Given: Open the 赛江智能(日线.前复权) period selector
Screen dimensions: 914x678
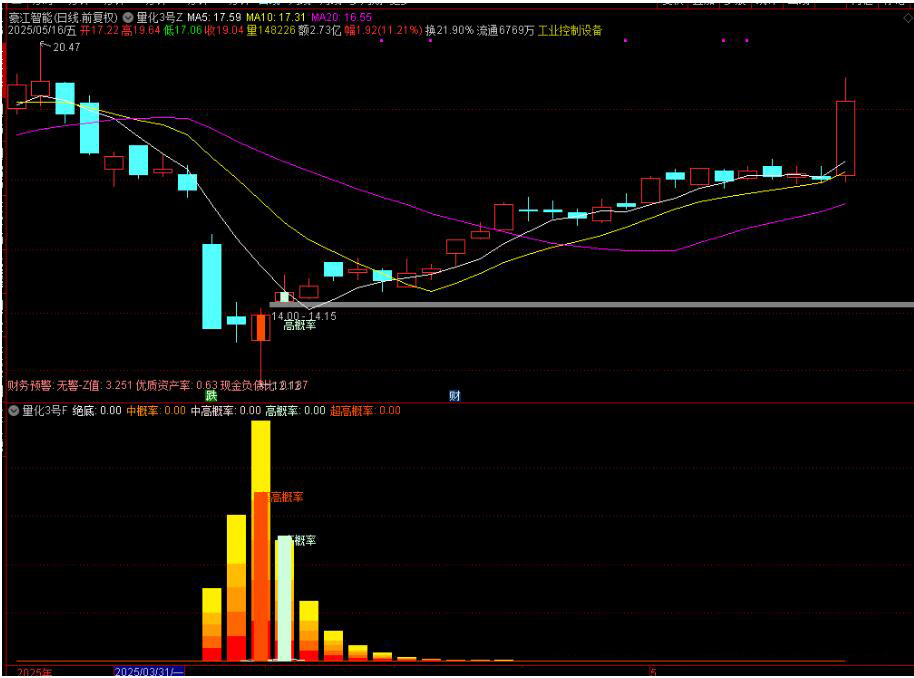Looking at the screenshot, I should (x=62, y=18).
